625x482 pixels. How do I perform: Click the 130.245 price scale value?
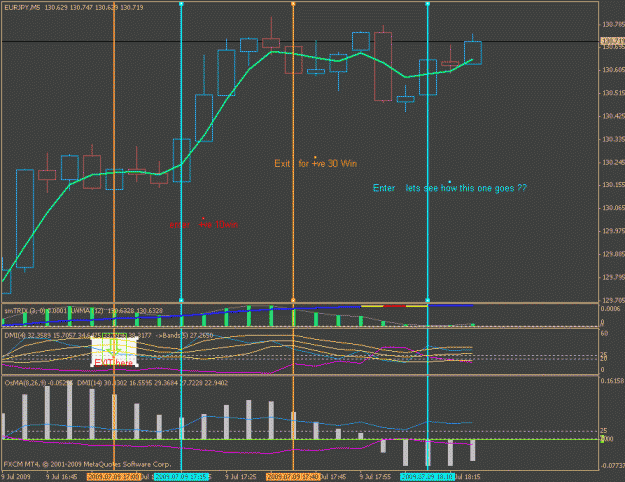click(613, 162)
